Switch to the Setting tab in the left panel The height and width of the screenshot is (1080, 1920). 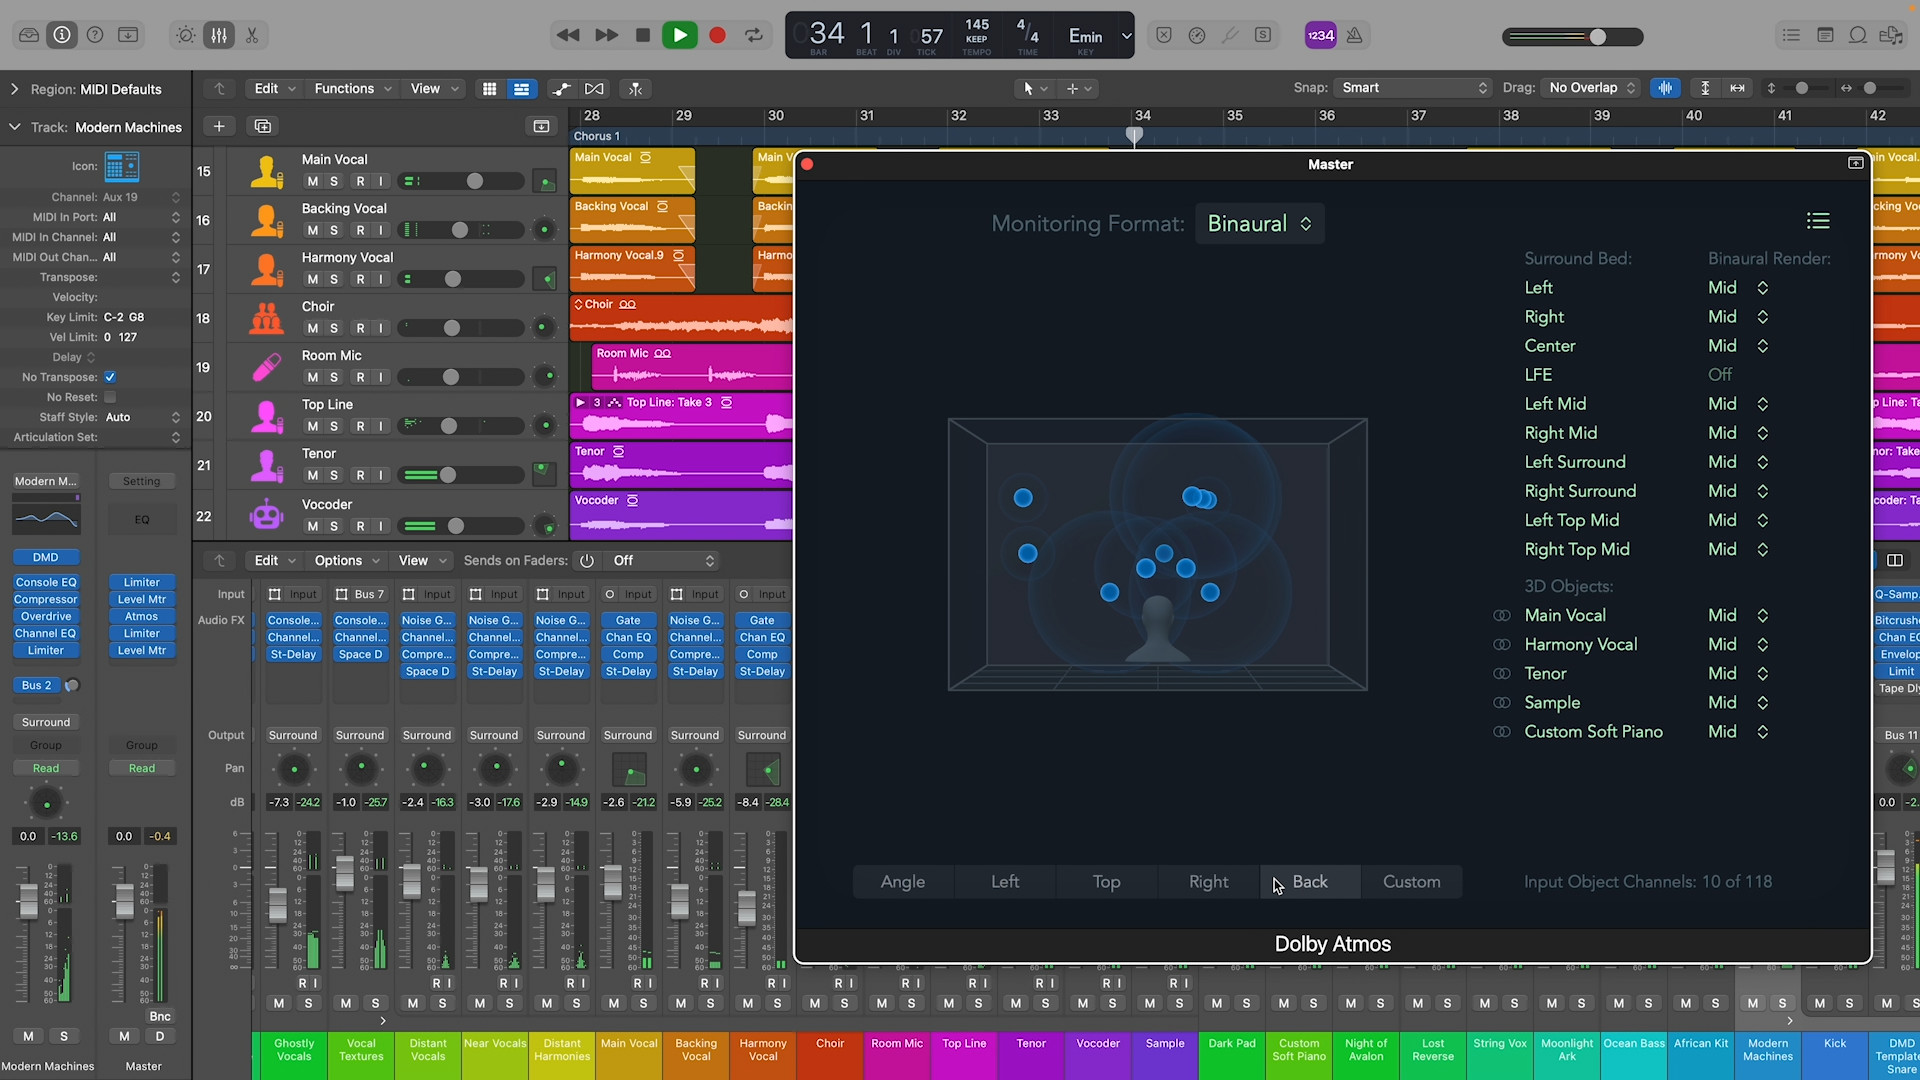[x=141, y=481]
